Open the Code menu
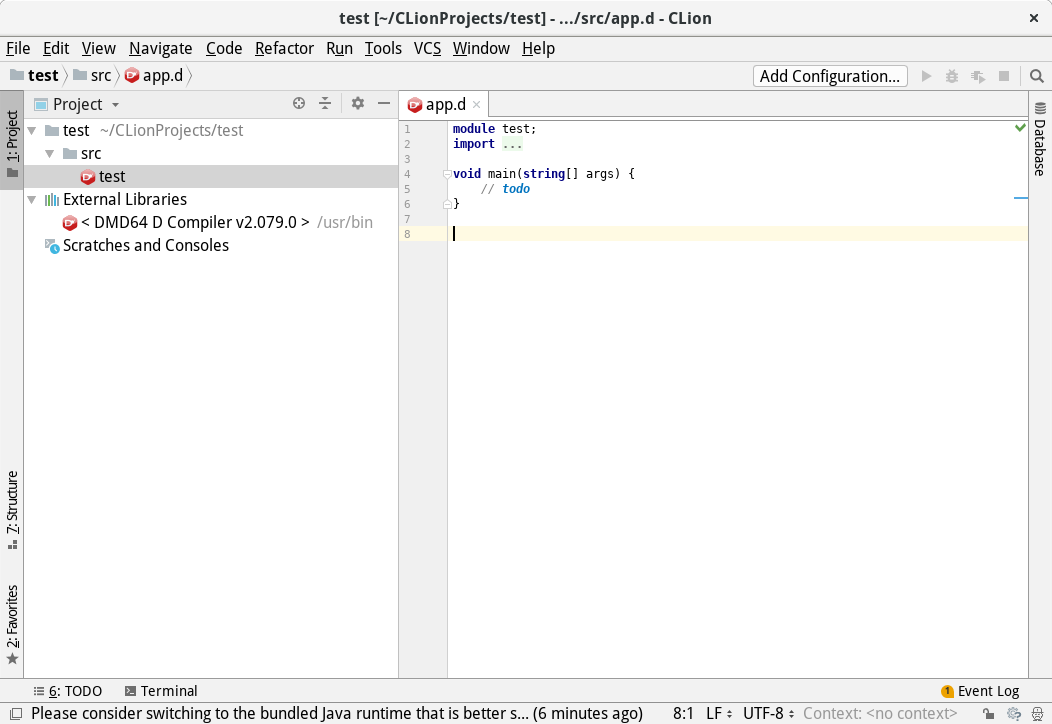This screenshot has height=724, width=1052. 223,48
